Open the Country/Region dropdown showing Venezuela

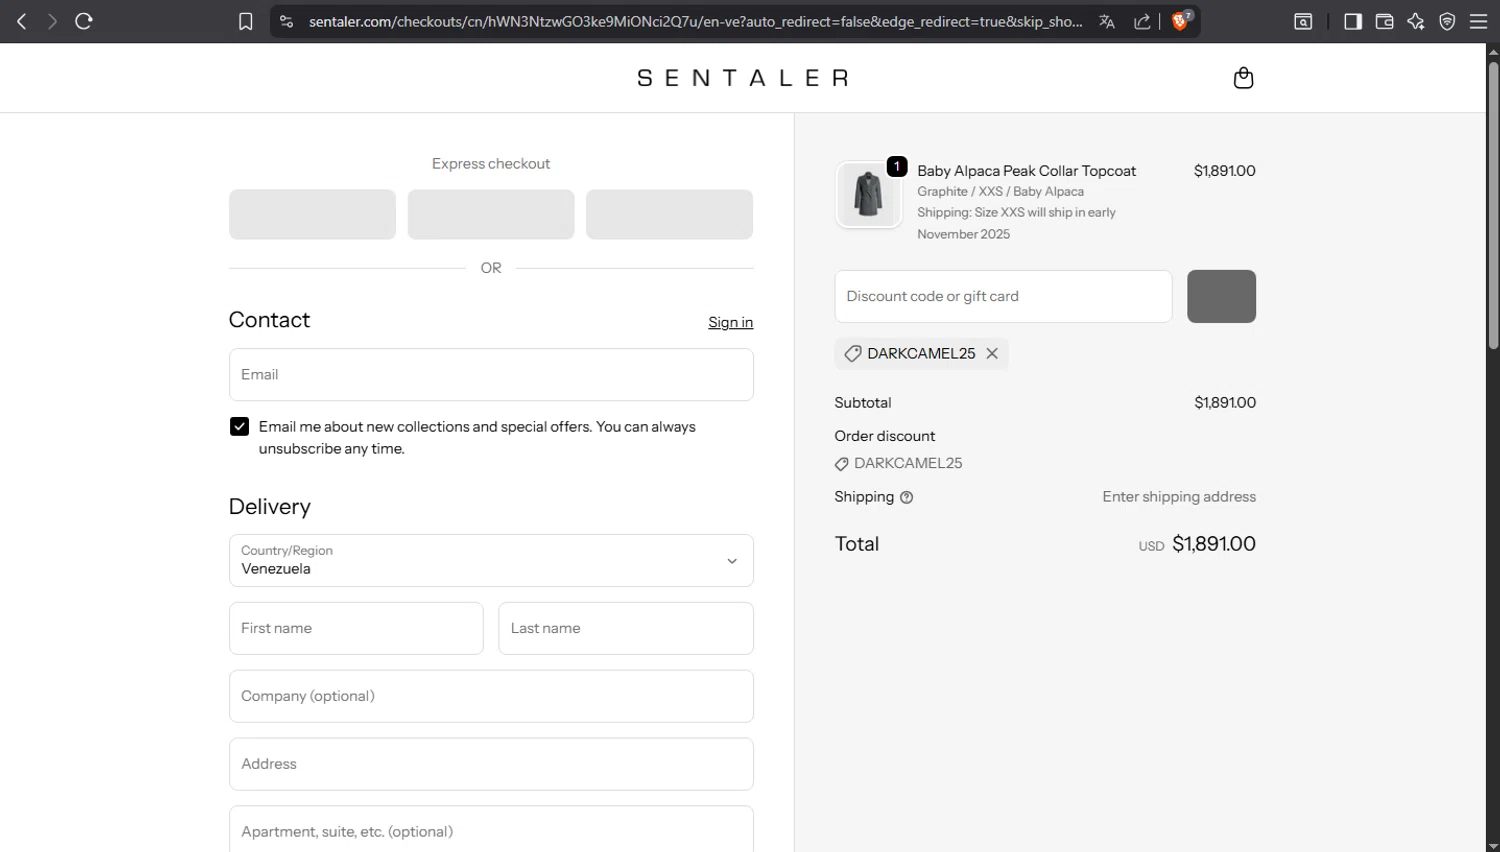click(x=491, y=560)
